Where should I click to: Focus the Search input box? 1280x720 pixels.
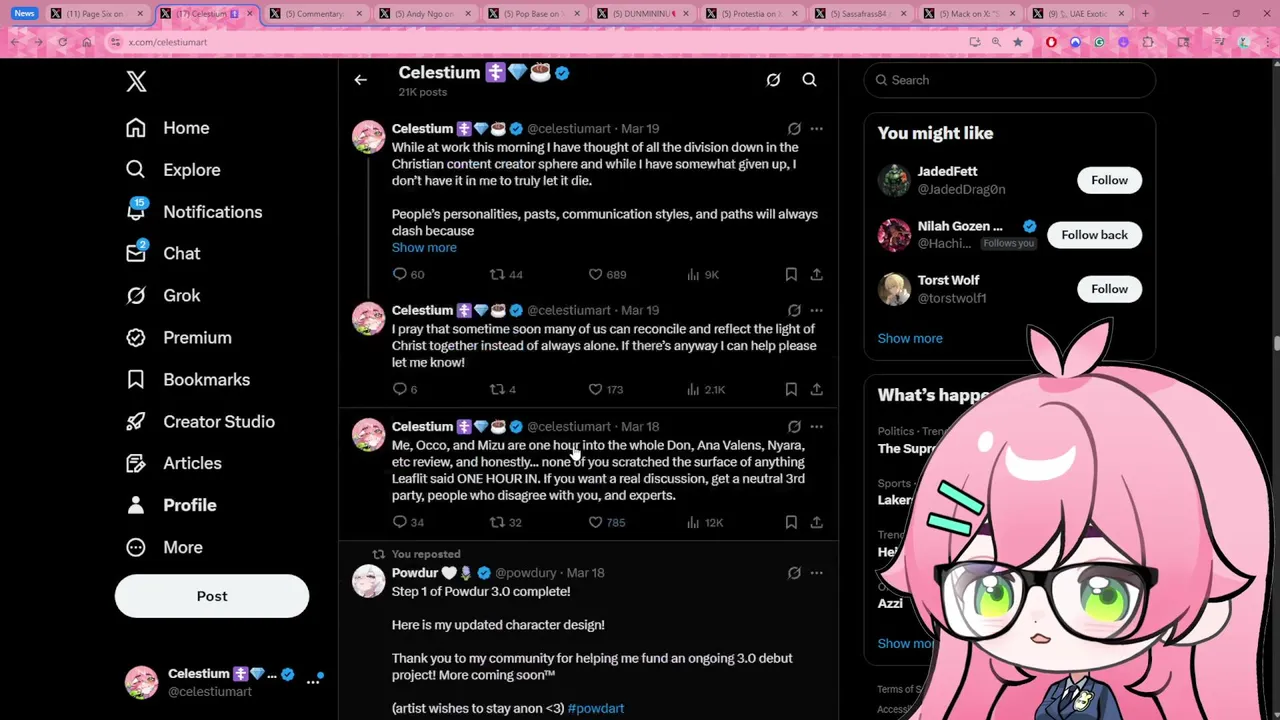(x=1010, y=80)
